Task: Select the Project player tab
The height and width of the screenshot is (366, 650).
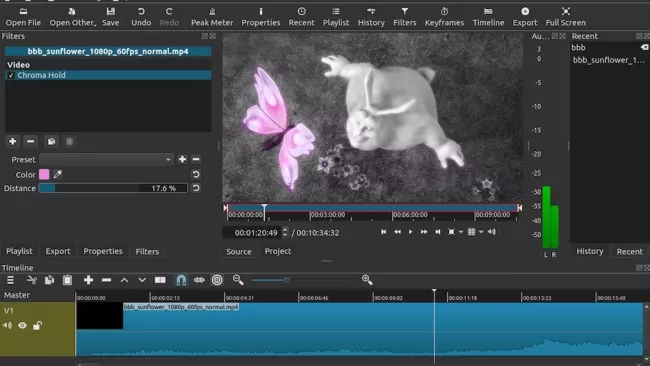Action: pos(278,251)
